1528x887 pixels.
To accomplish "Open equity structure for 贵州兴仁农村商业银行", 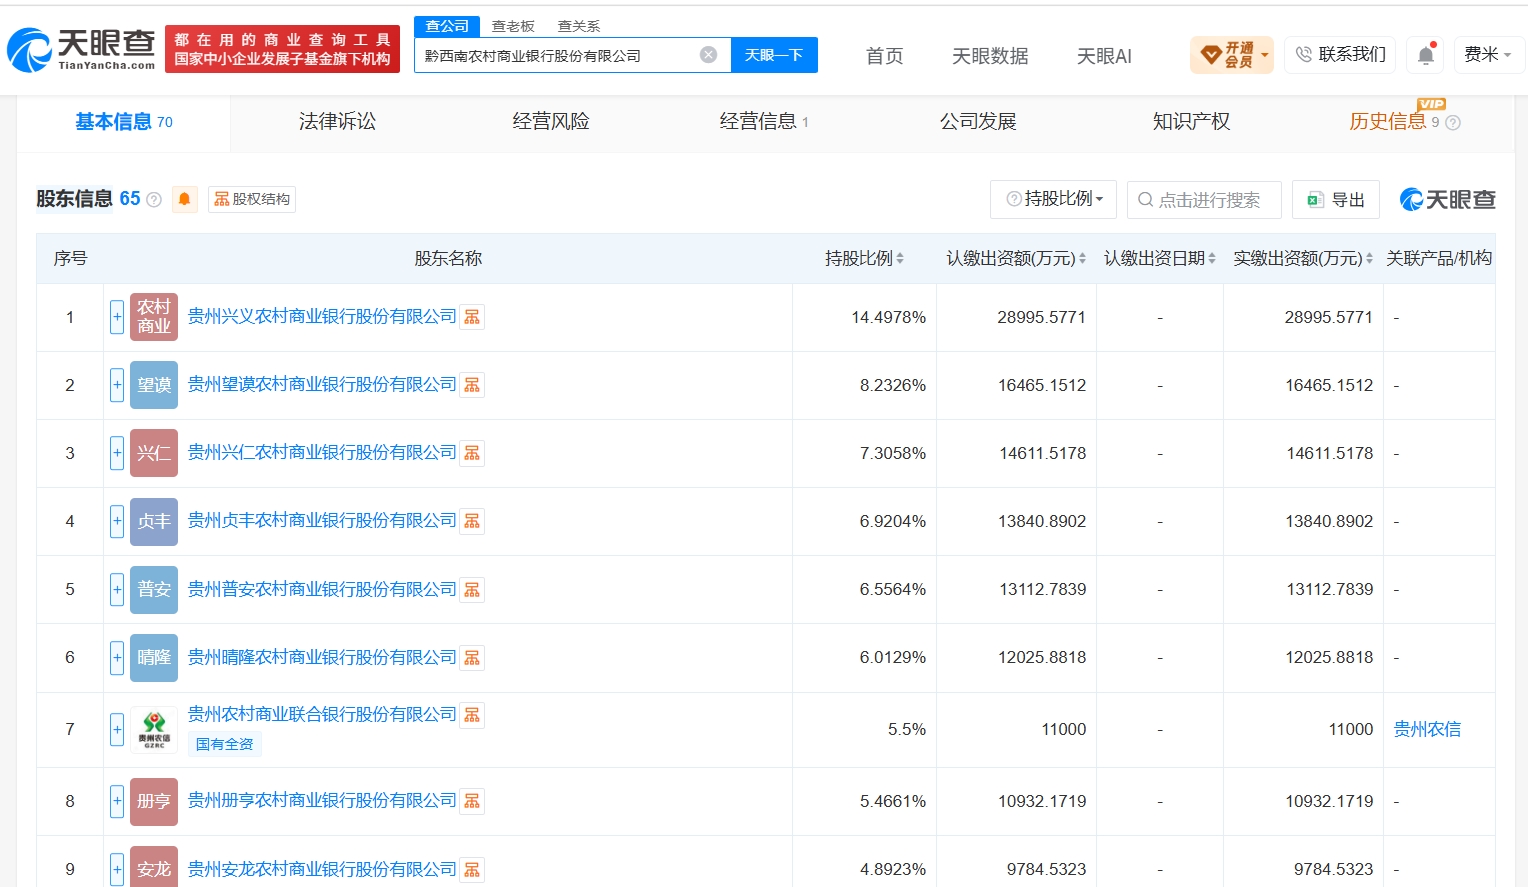I will (x=472, y=453).
